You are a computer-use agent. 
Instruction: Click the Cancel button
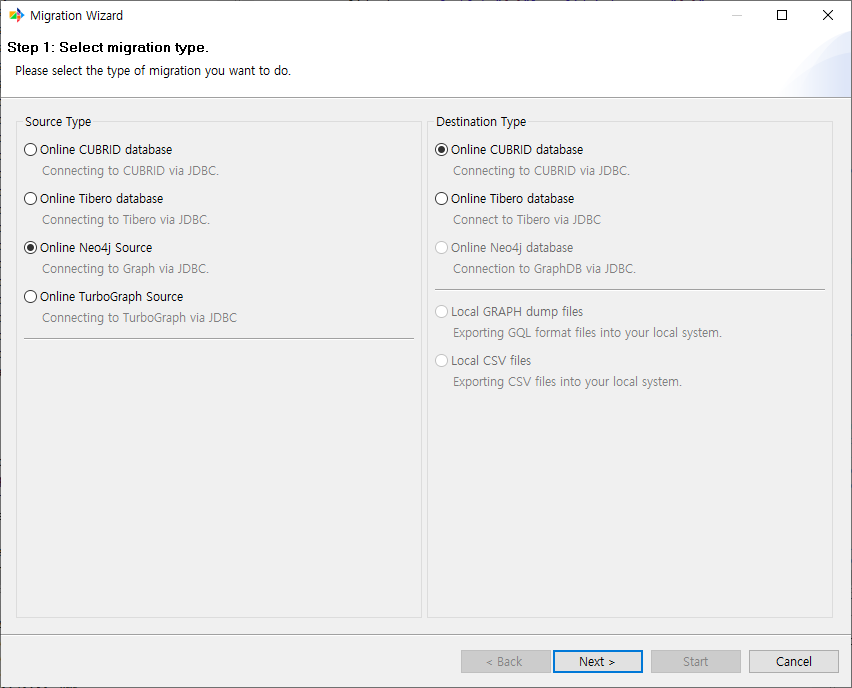[x=794, y=661]
